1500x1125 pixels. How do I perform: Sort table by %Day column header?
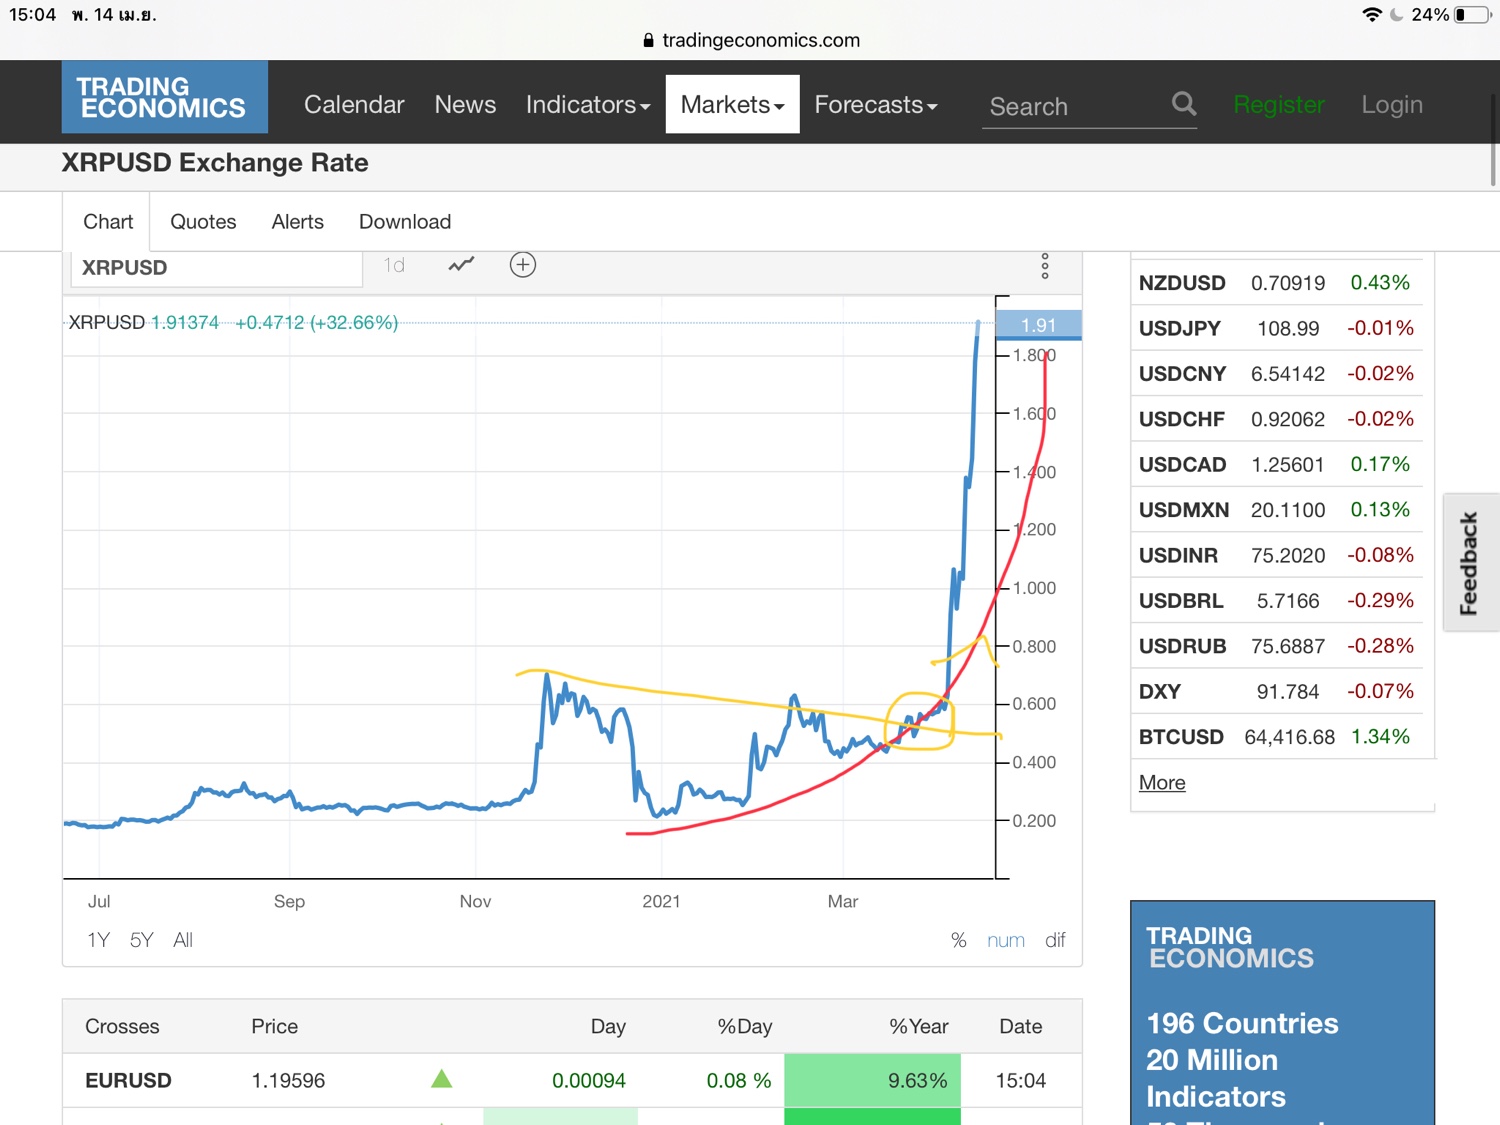pos(744,1026)
